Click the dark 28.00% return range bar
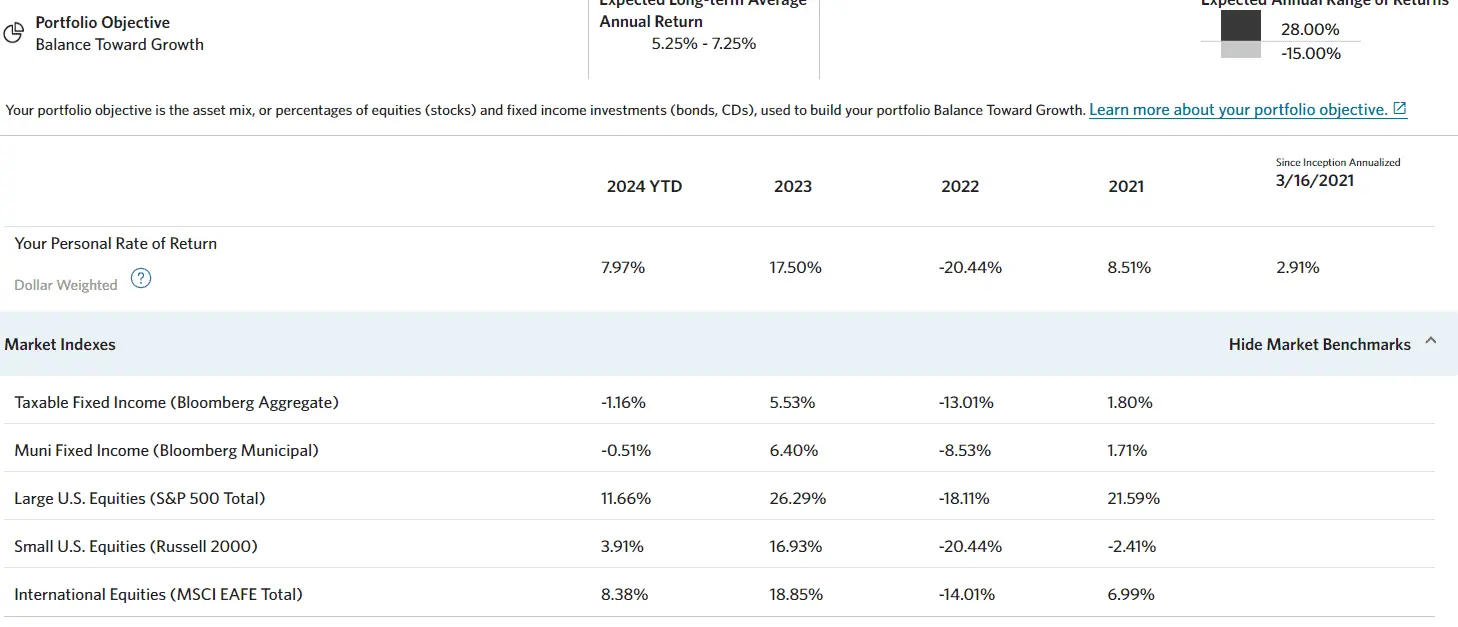 coord(1240,26)
